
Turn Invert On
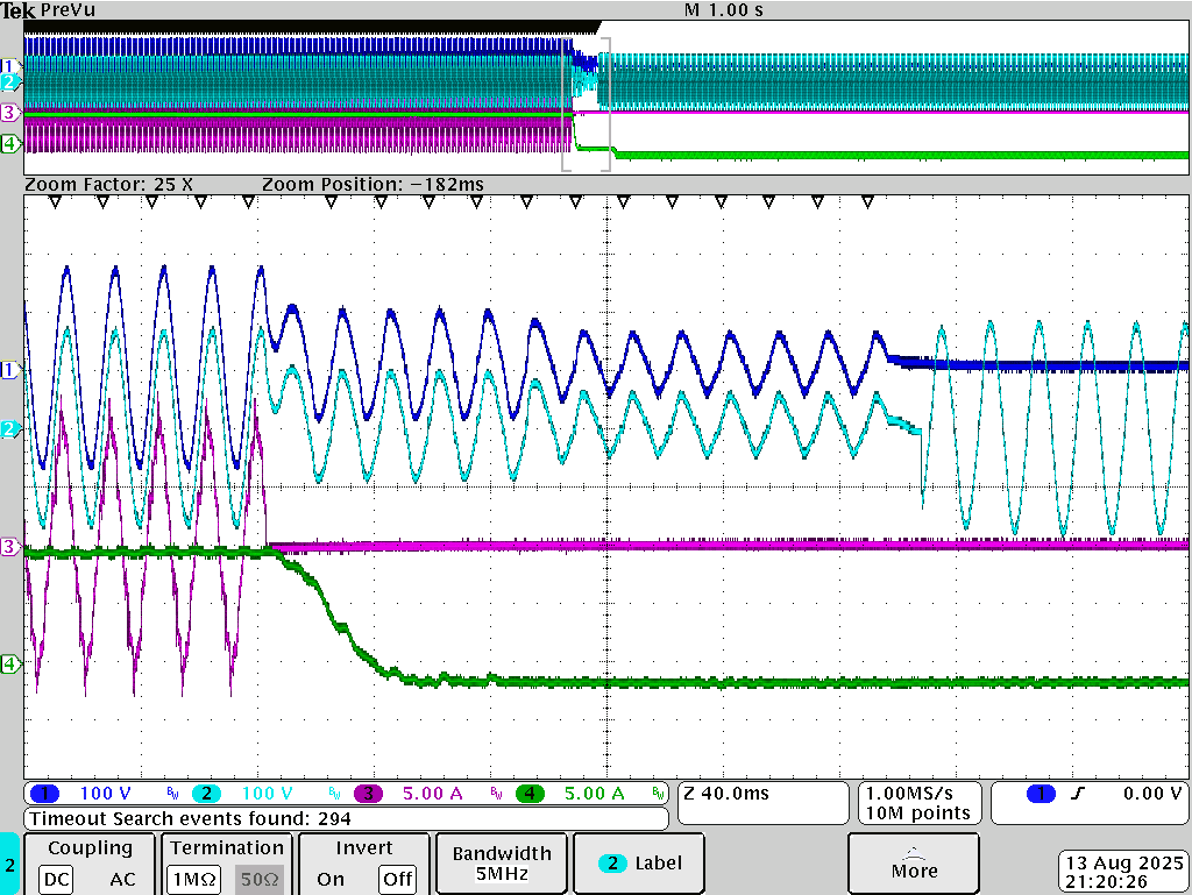pos(330,879)
